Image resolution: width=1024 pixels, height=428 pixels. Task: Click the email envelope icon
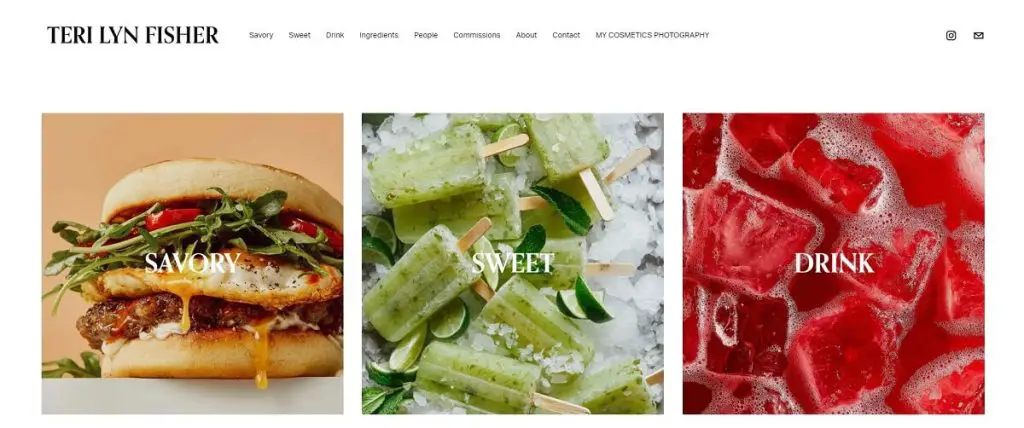pos(978,35)
